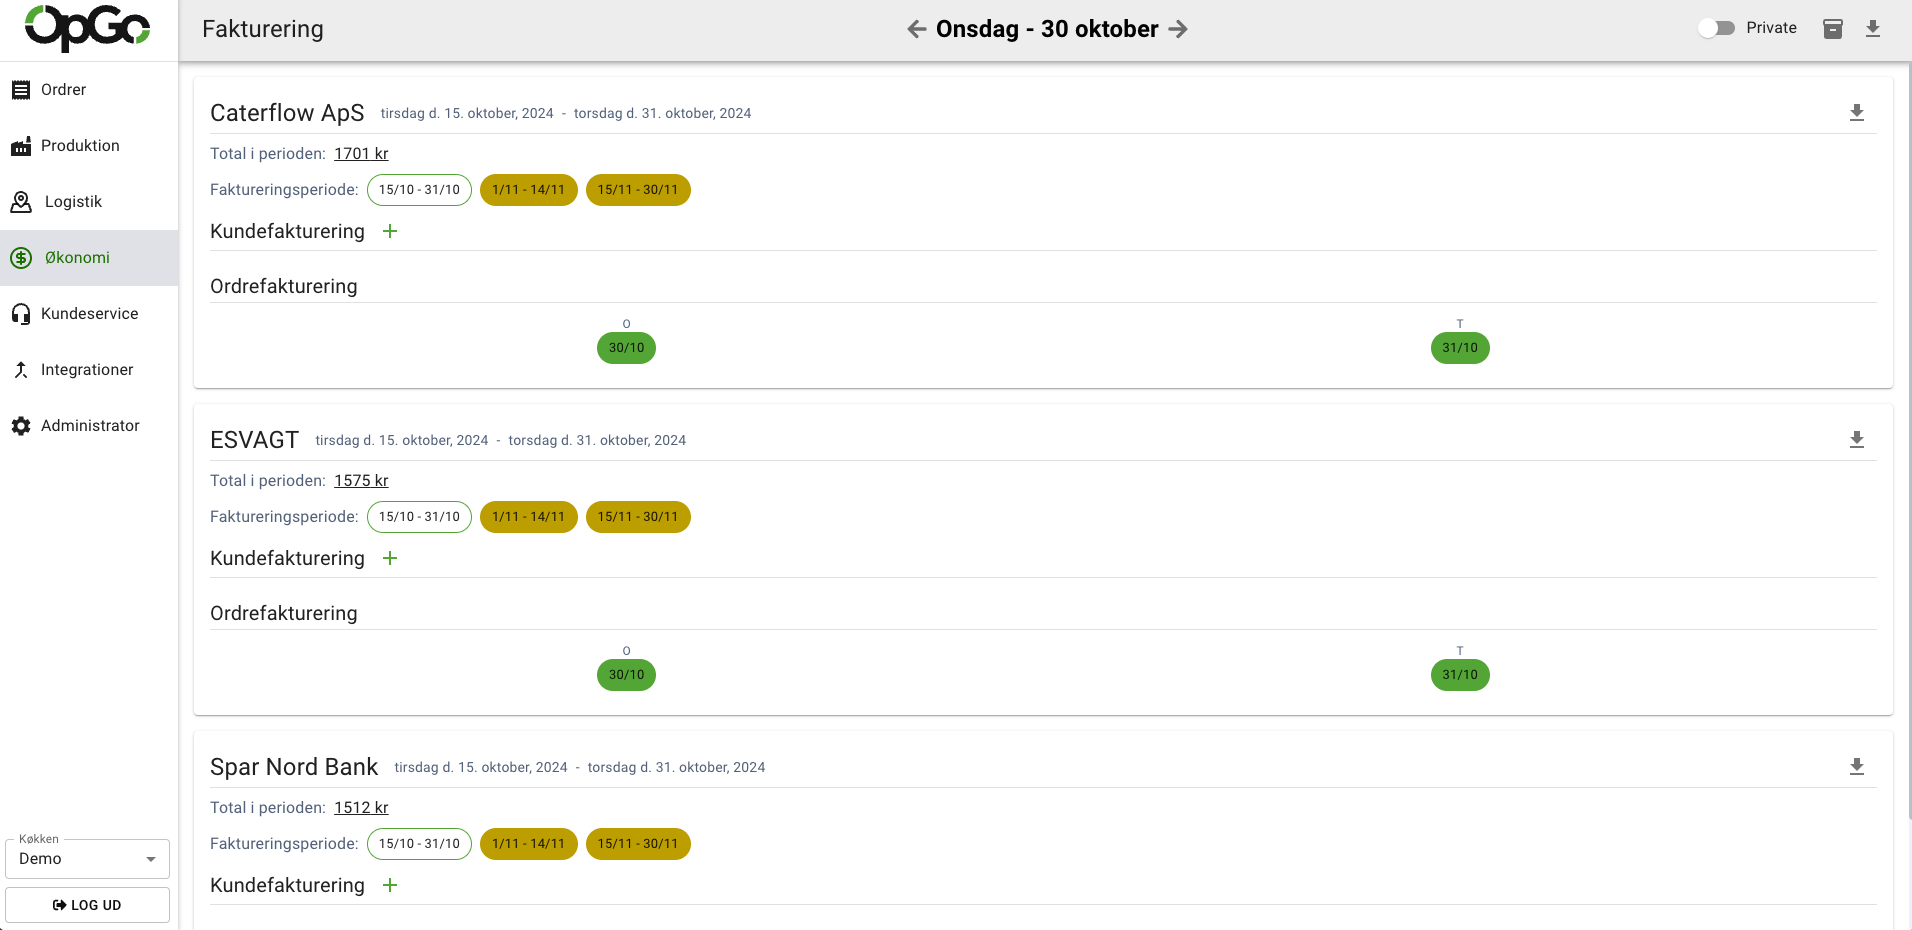
Task: Click the Spar Nord Bank customer name
Action: pyautogui.click(x=294, y=767)
